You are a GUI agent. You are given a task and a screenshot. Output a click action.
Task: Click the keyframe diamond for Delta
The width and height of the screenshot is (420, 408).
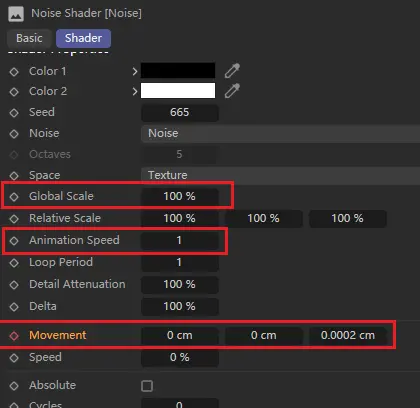point(14,307)
